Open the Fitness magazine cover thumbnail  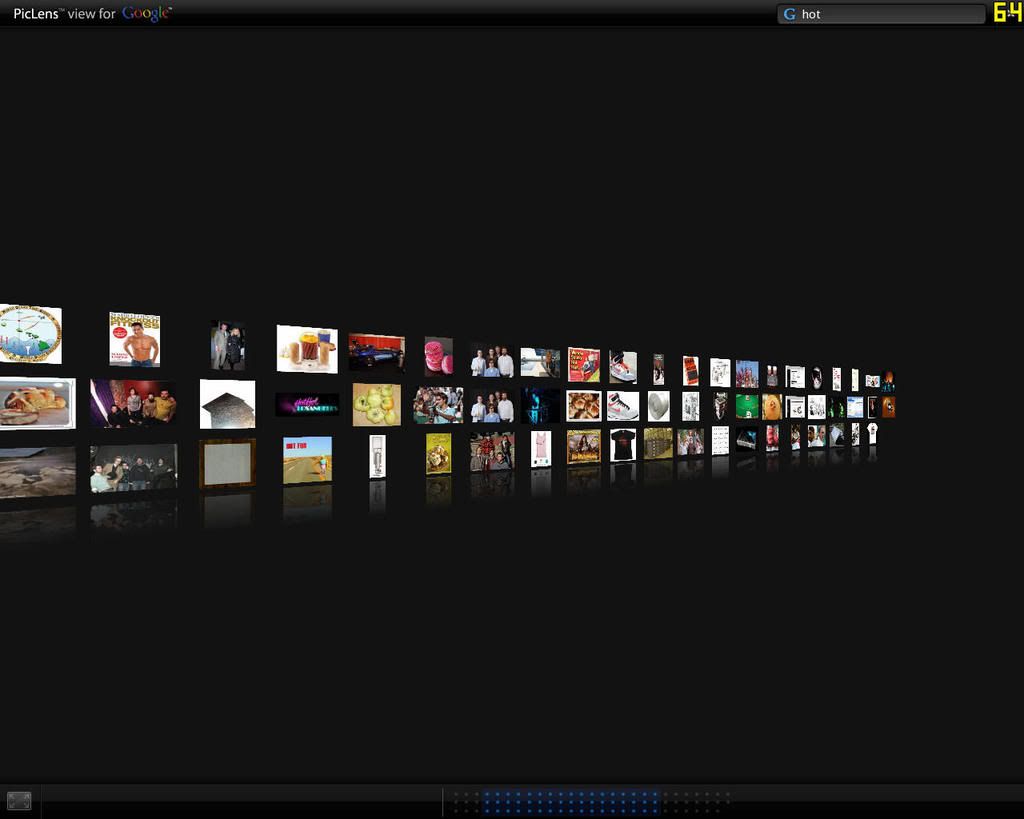pos(135,340)
